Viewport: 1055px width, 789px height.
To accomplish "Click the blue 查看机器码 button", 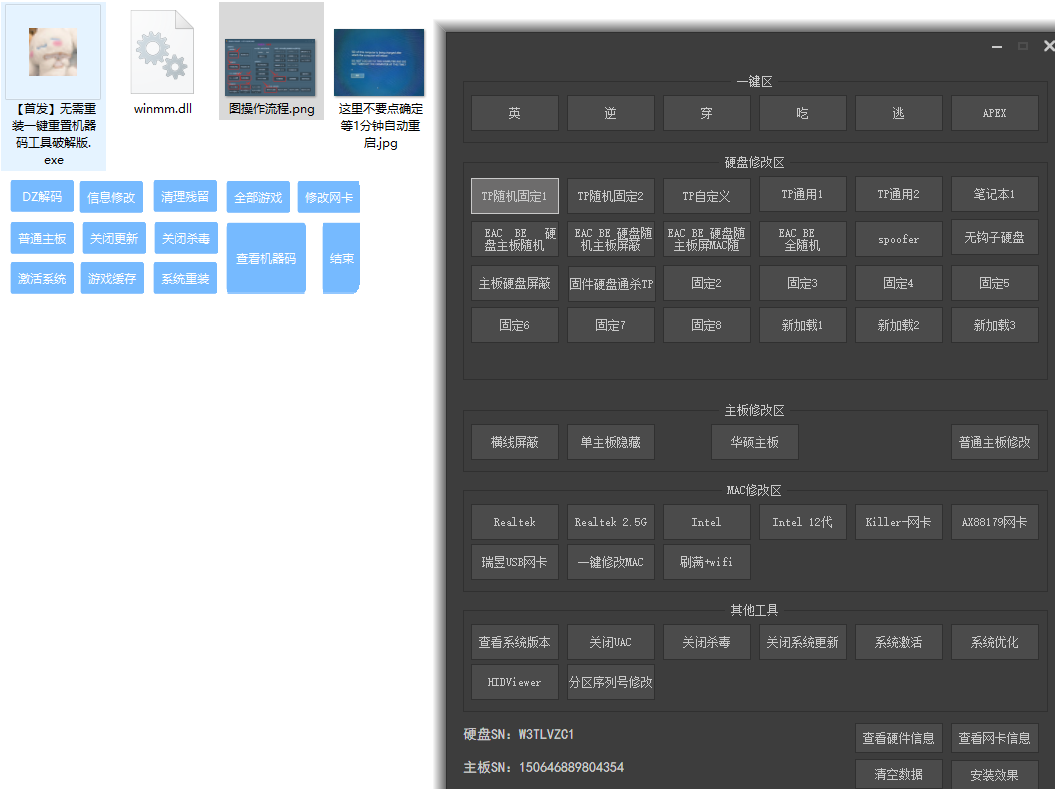I will pos(266,258).
